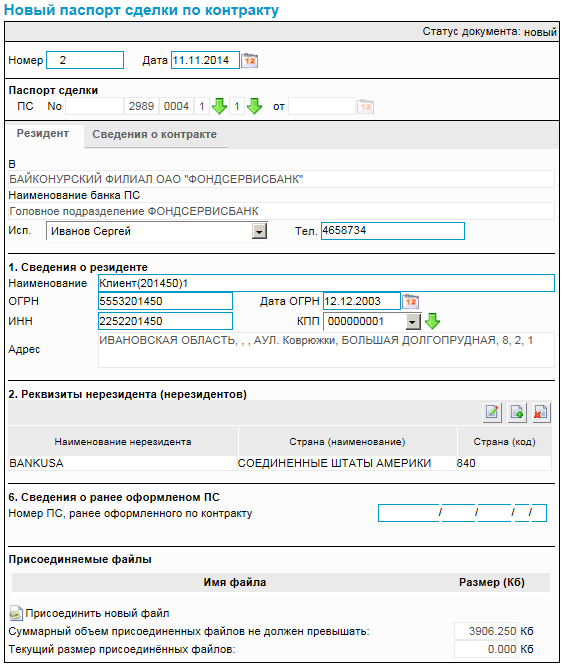Edit the selected nonresident record
This screenshot has width=565, height=669.
(x=492, y=413)
